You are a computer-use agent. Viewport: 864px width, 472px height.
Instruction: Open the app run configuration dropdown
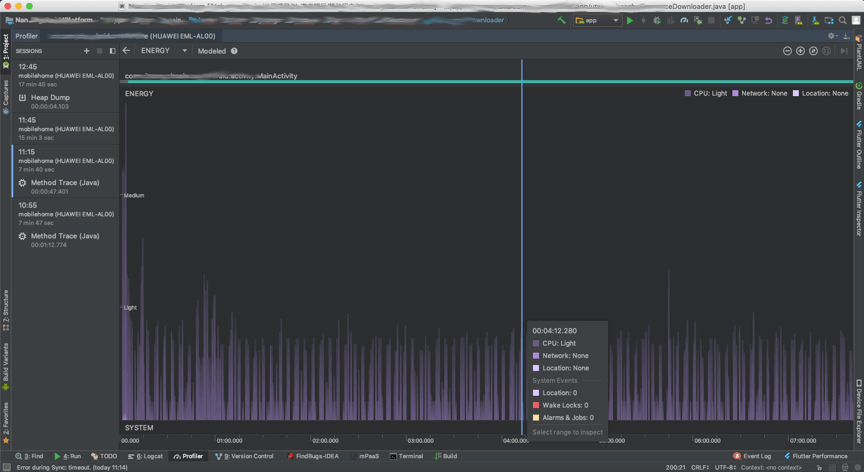(597, 20)
